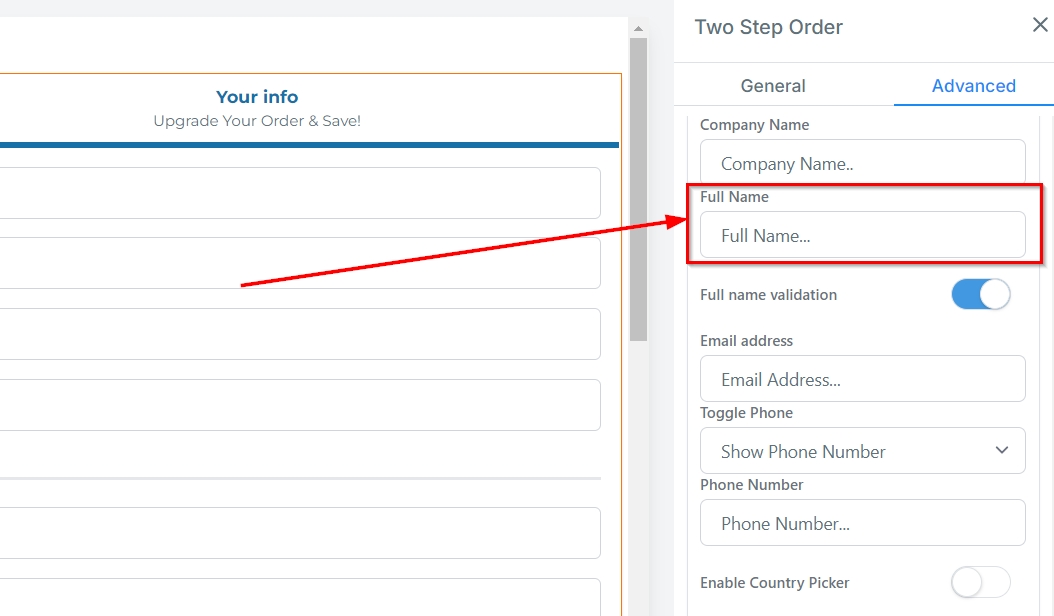1054x616 pixels.
Task: Click the first form field under Your info
Action: pos(300,193)
